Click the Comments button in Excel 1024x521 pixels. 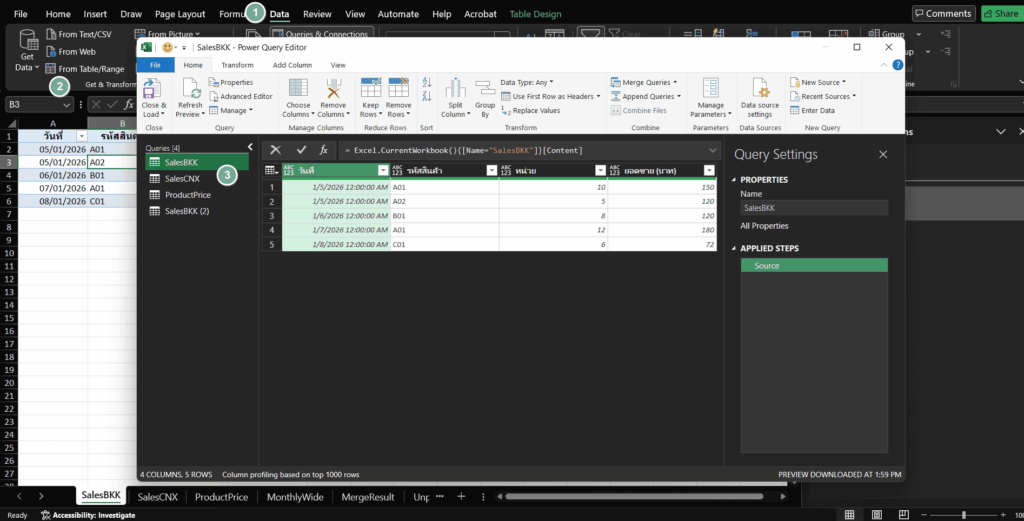coord(944,14)
